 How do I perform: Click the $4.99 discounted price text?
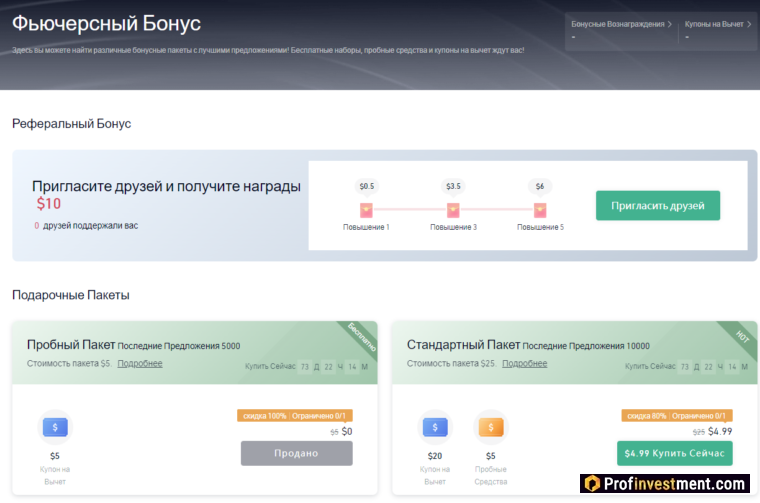pyautogui.click(x=720, y=431)
